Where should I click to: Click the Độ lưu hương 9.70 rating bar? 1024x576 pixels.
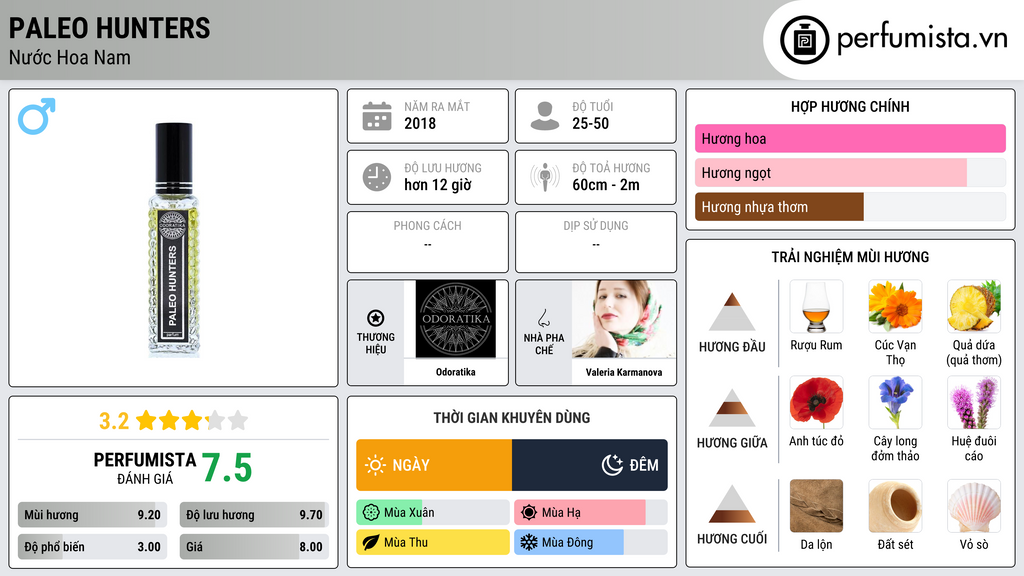[254, 515]
